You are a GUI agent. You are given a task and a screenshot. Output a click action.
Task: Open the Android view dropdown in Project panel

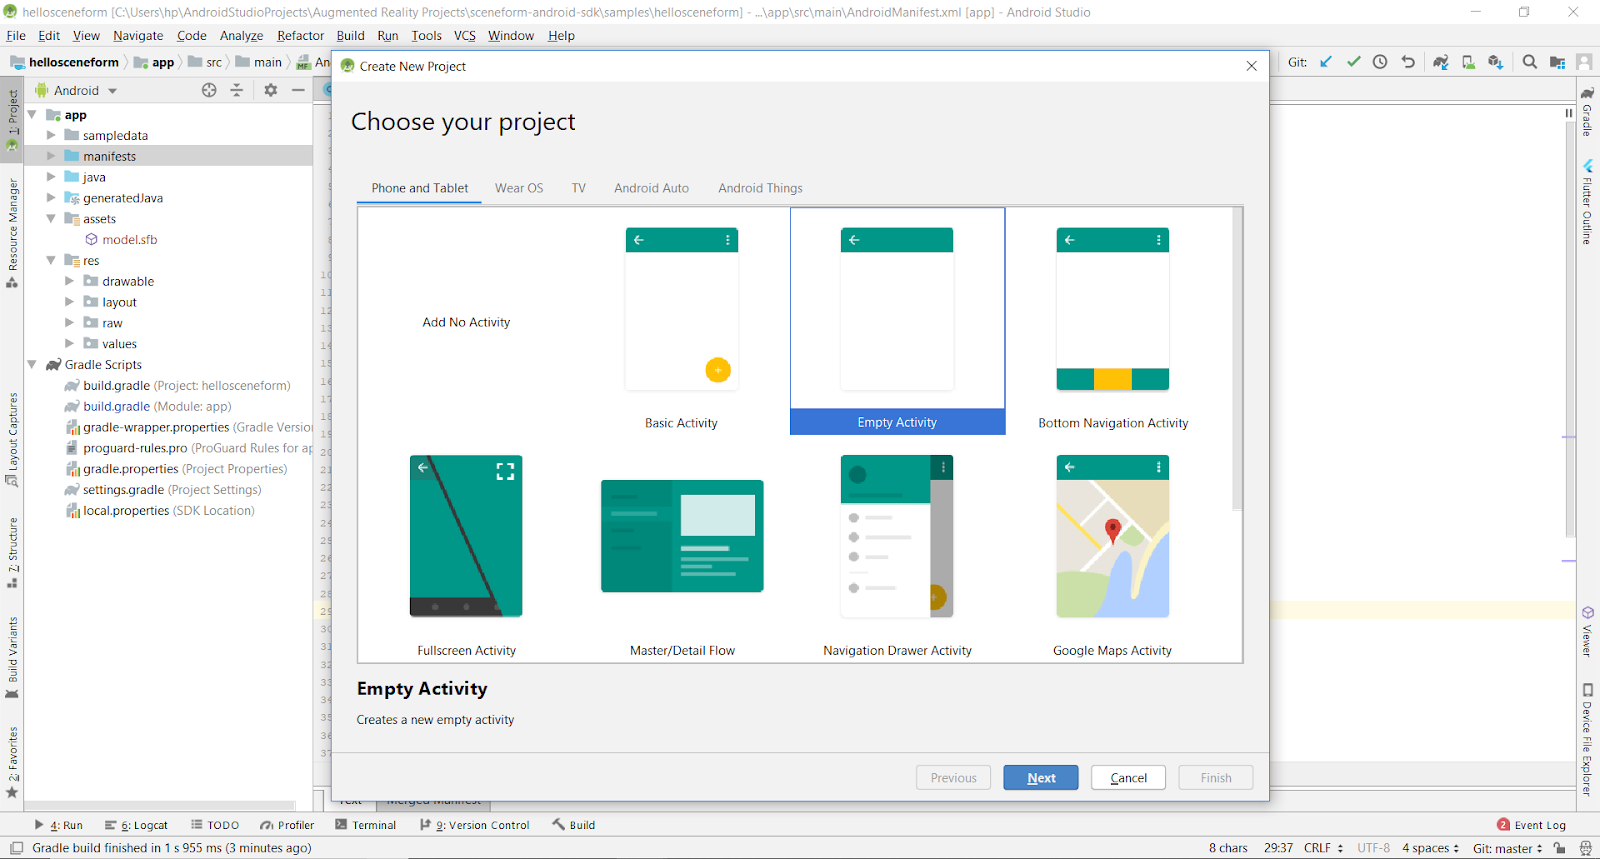coord(77,90)
